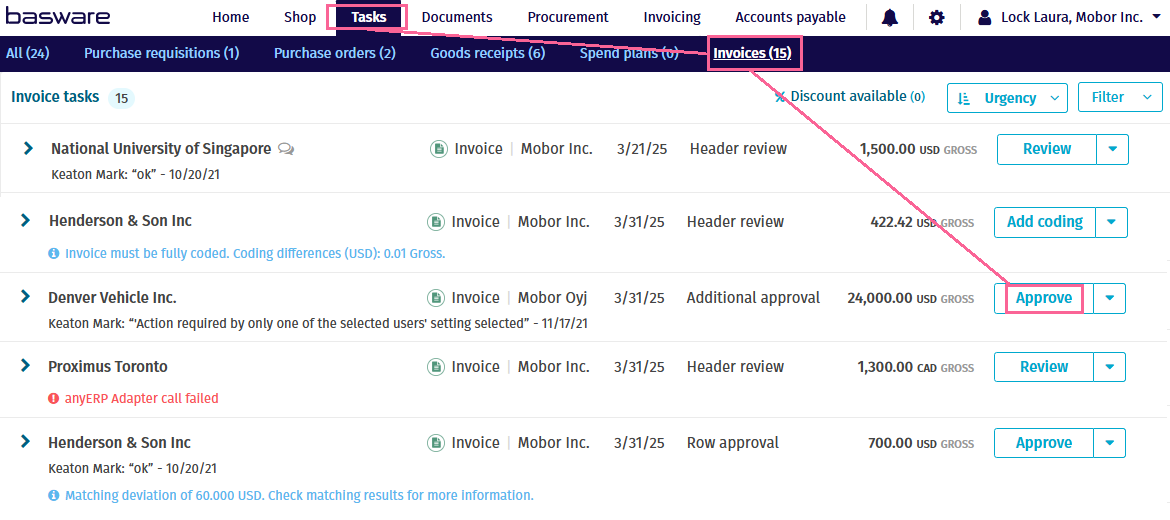The width and height of the screenshot is (1170, 520).
Task: Click the Invoice must be fully coded message
Action: point(255,254)
